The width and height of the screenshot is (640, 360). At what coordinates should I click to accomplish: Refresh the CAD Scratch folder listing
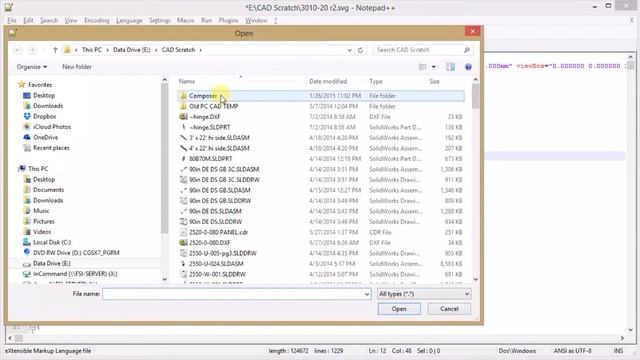pyautogui.click(x=360, y=50)
